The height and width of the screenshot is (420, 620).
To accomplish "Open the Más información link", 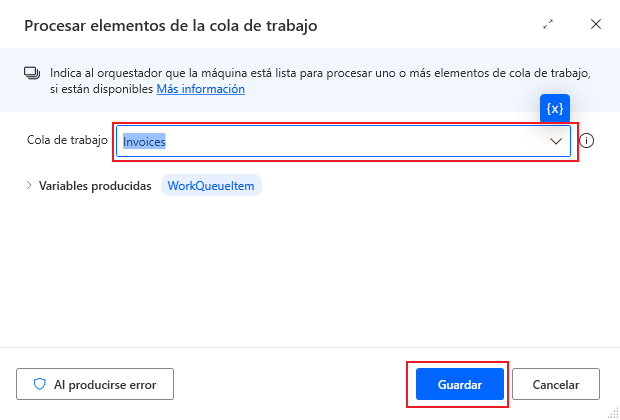I will pos(200,89).
